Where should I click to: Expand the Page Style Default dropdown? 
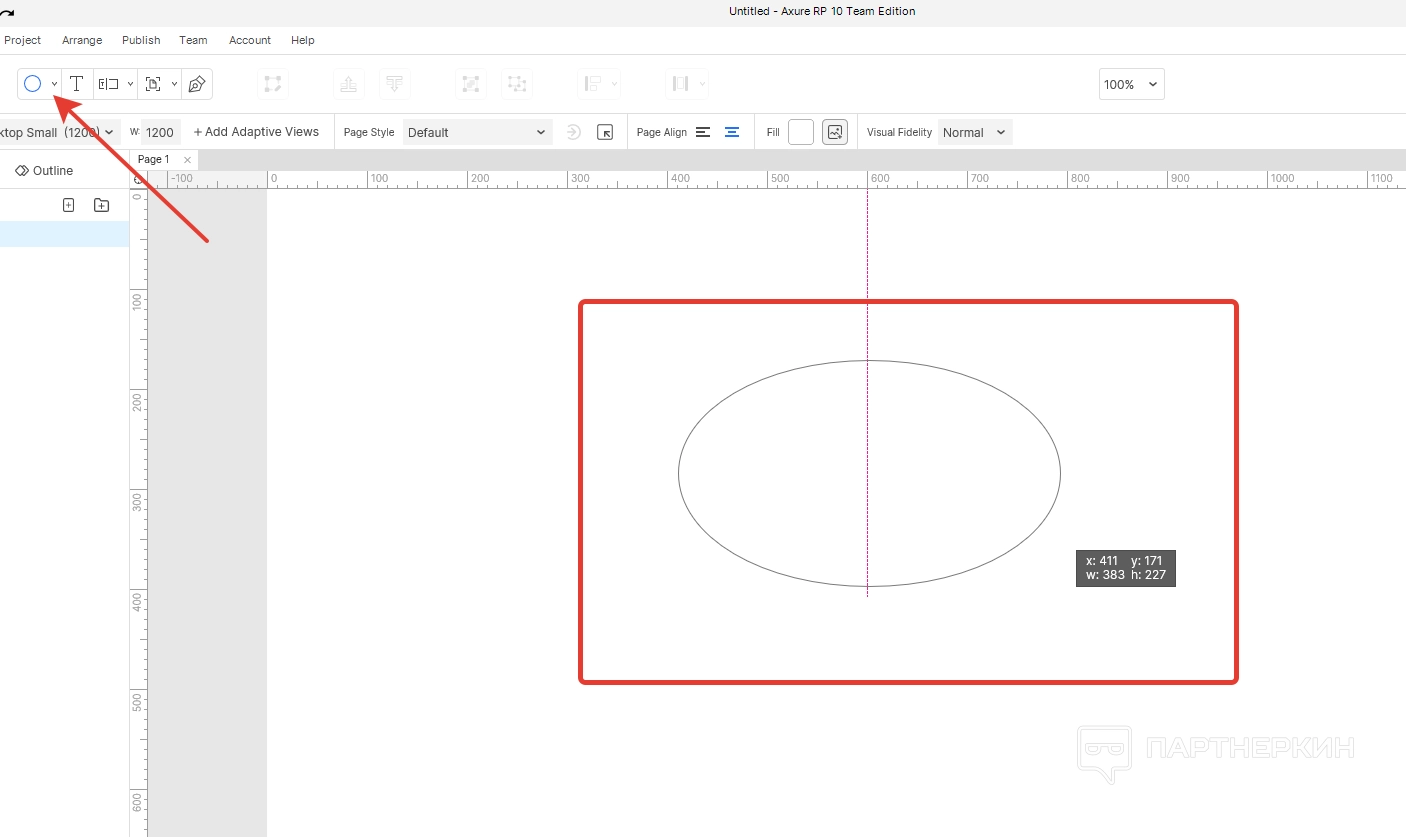tap(477, 132)
